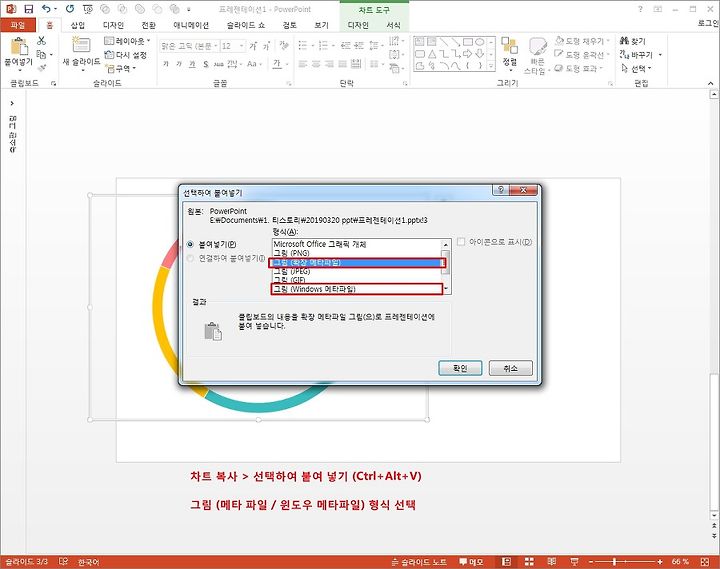Click the 다시 설정 (Reset) button

(x=125, y=55)
